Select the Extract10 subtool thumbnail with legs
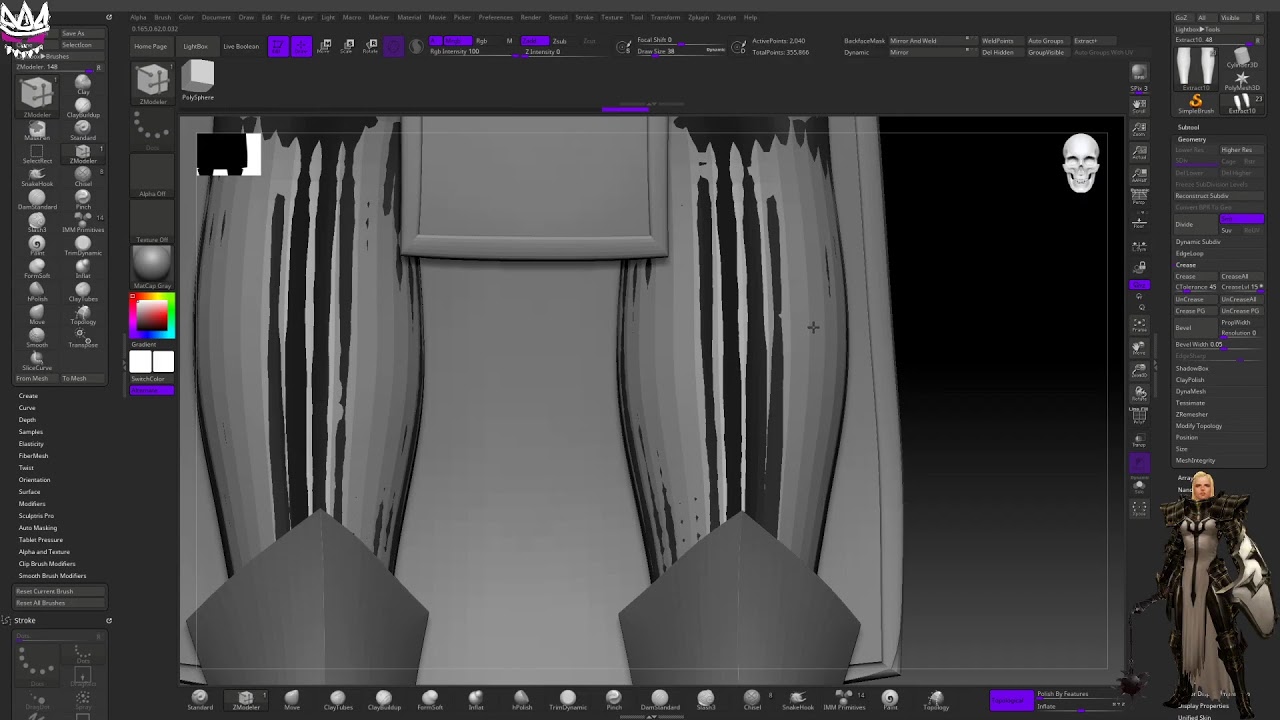 [x=1196, y=69]
